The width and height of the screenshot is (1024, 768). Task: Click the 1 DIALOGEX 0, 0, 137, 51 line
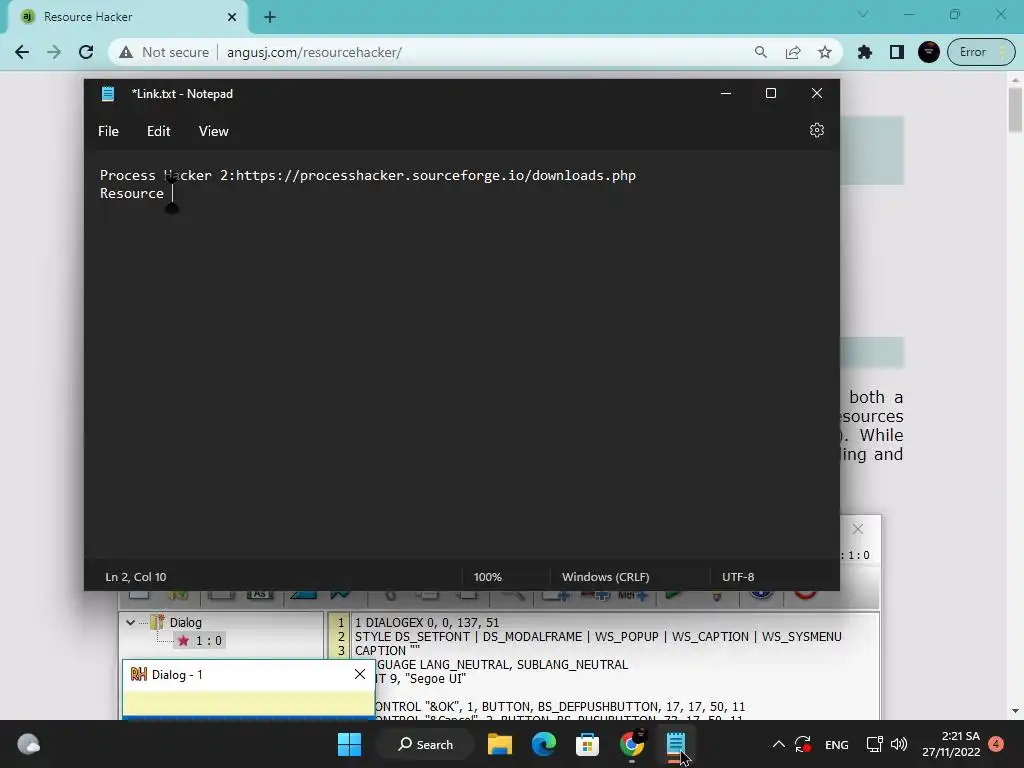pyautogui.click(x=427, y=622)
